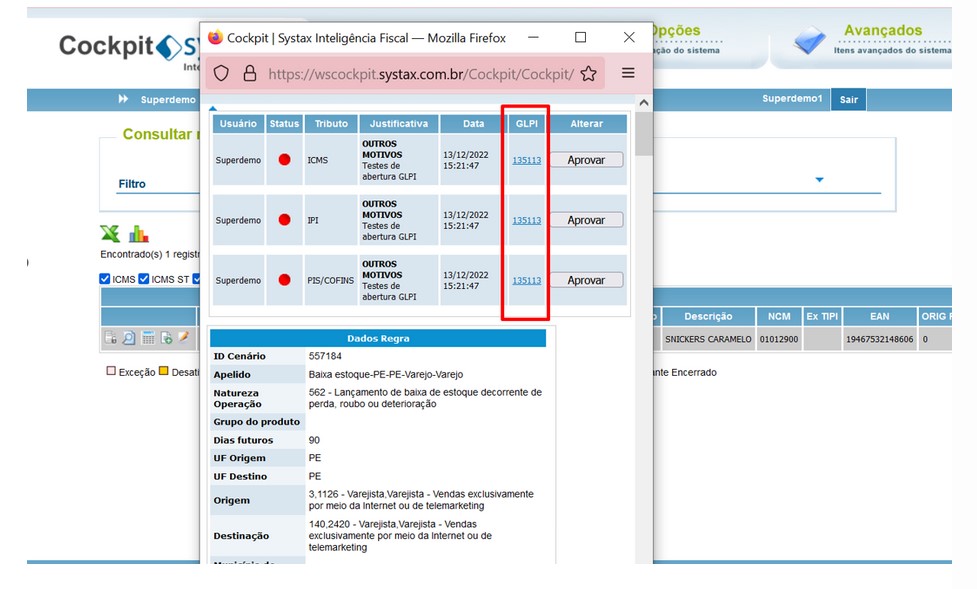The image size is (977, 589).
Task: Click the padlock site information icon
Action: pos(250,74)
